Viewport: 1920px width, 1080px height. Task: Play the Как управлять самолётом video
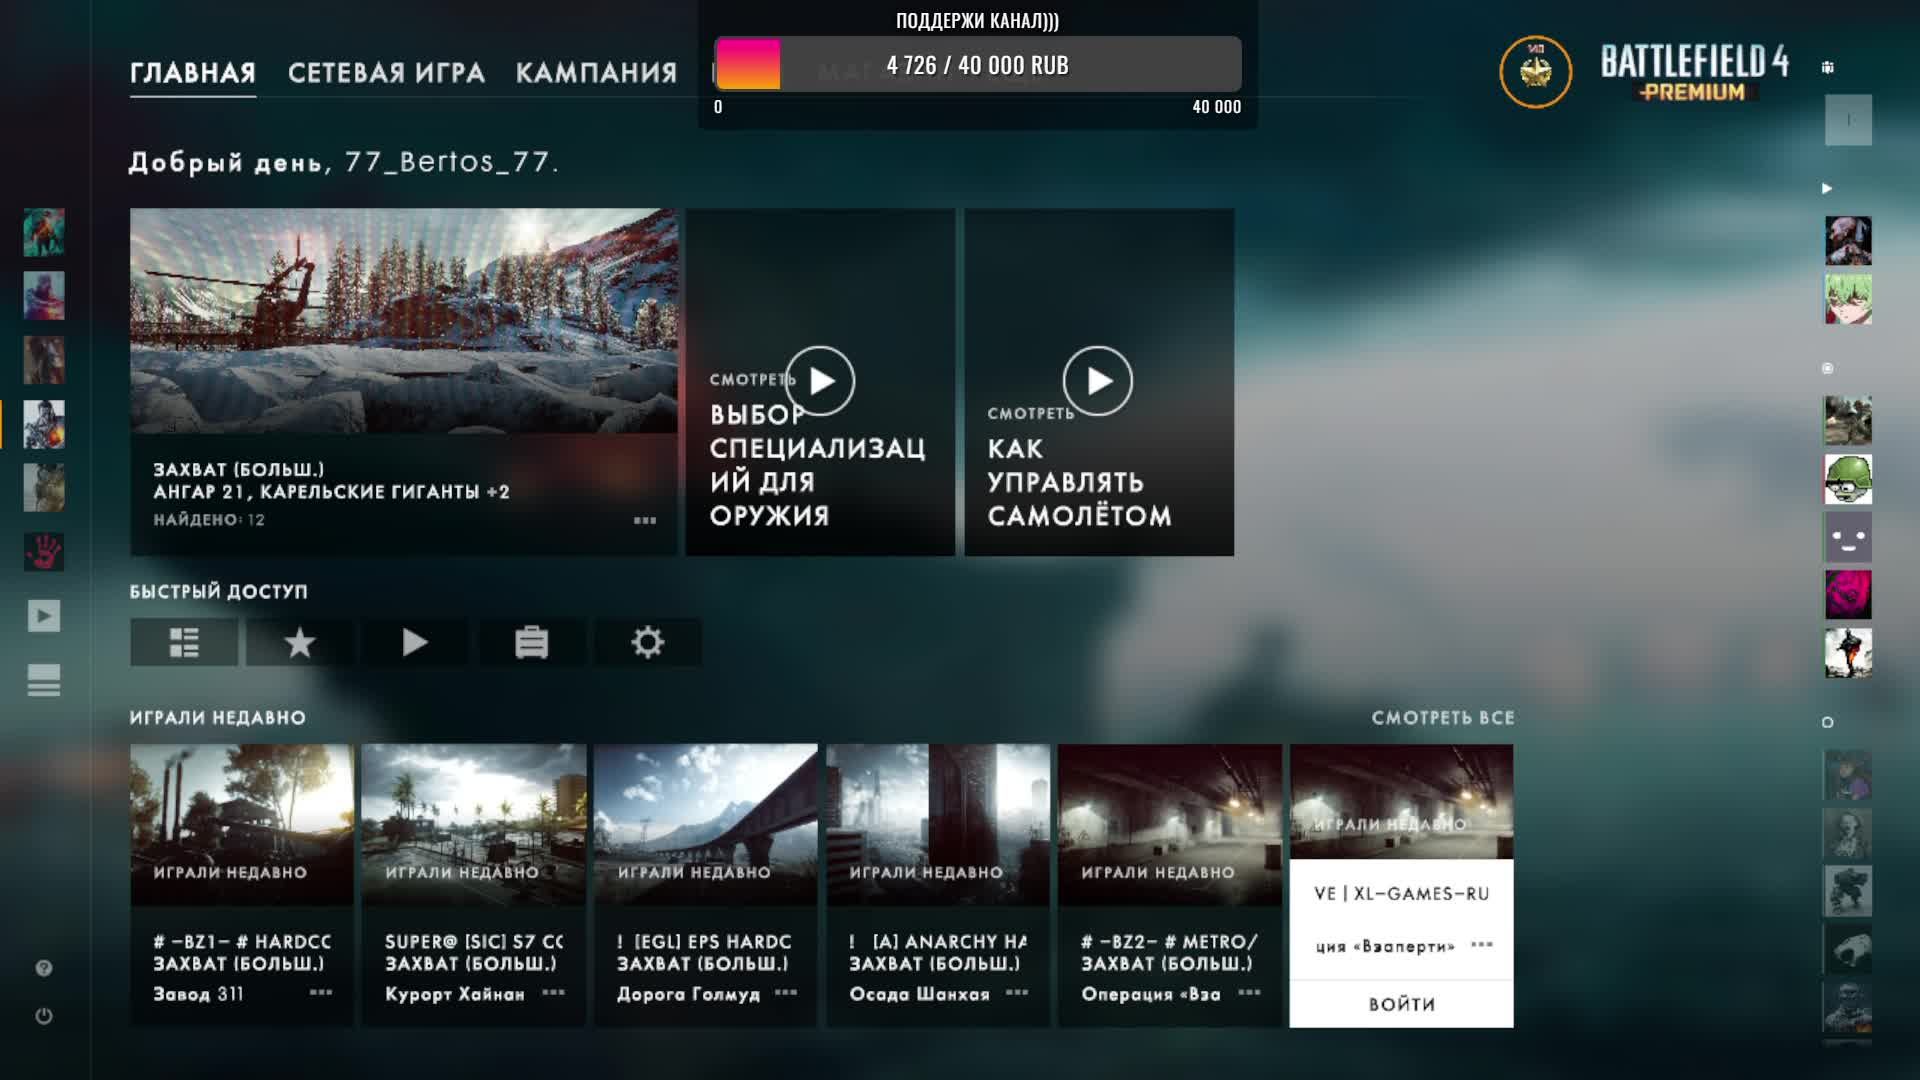click(1098, 381)
